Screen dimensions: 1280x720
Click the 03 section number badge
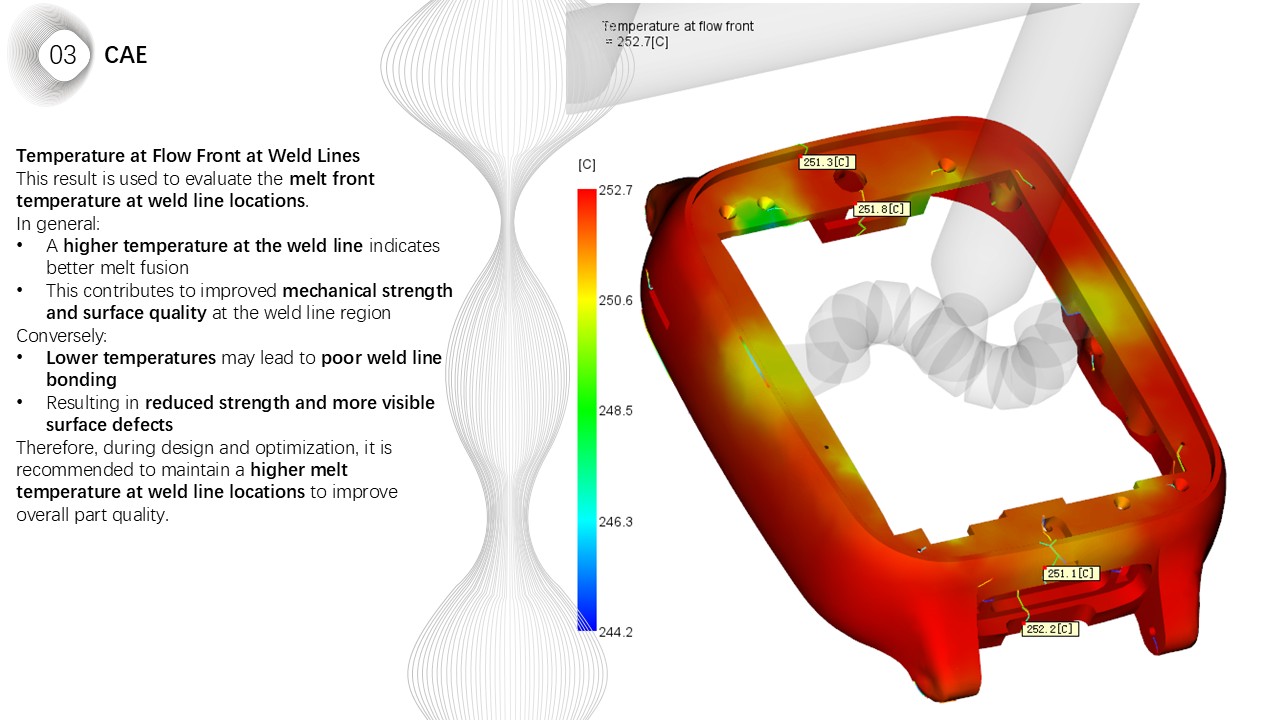pos(62,55)
